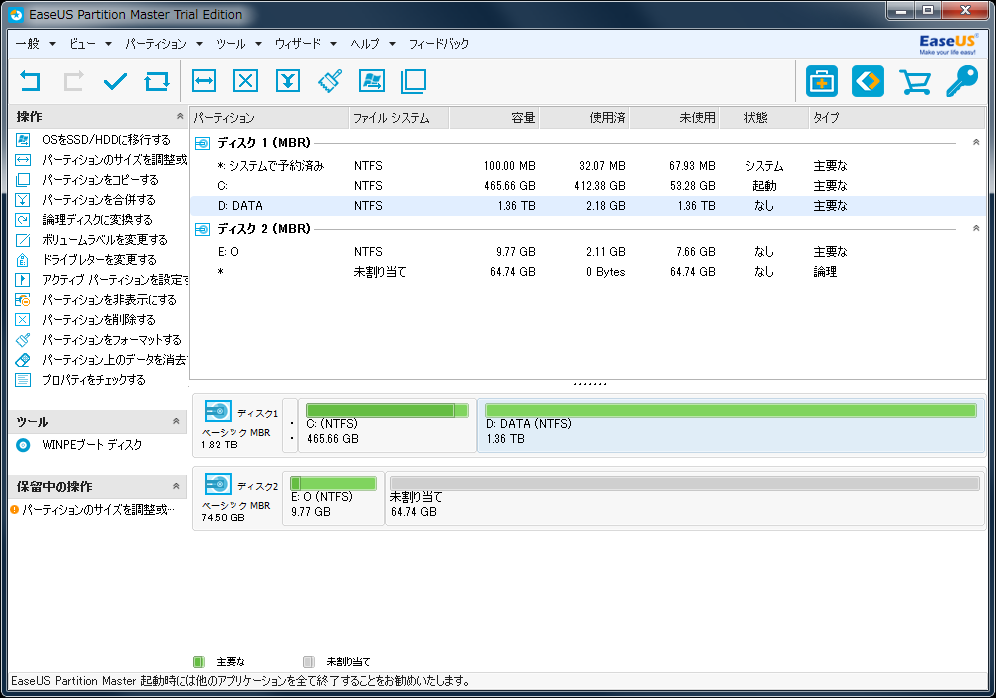Open the ウィザード menu
Image resolution: width=996 pixels, height=698 pixels.
click(306, 44)
